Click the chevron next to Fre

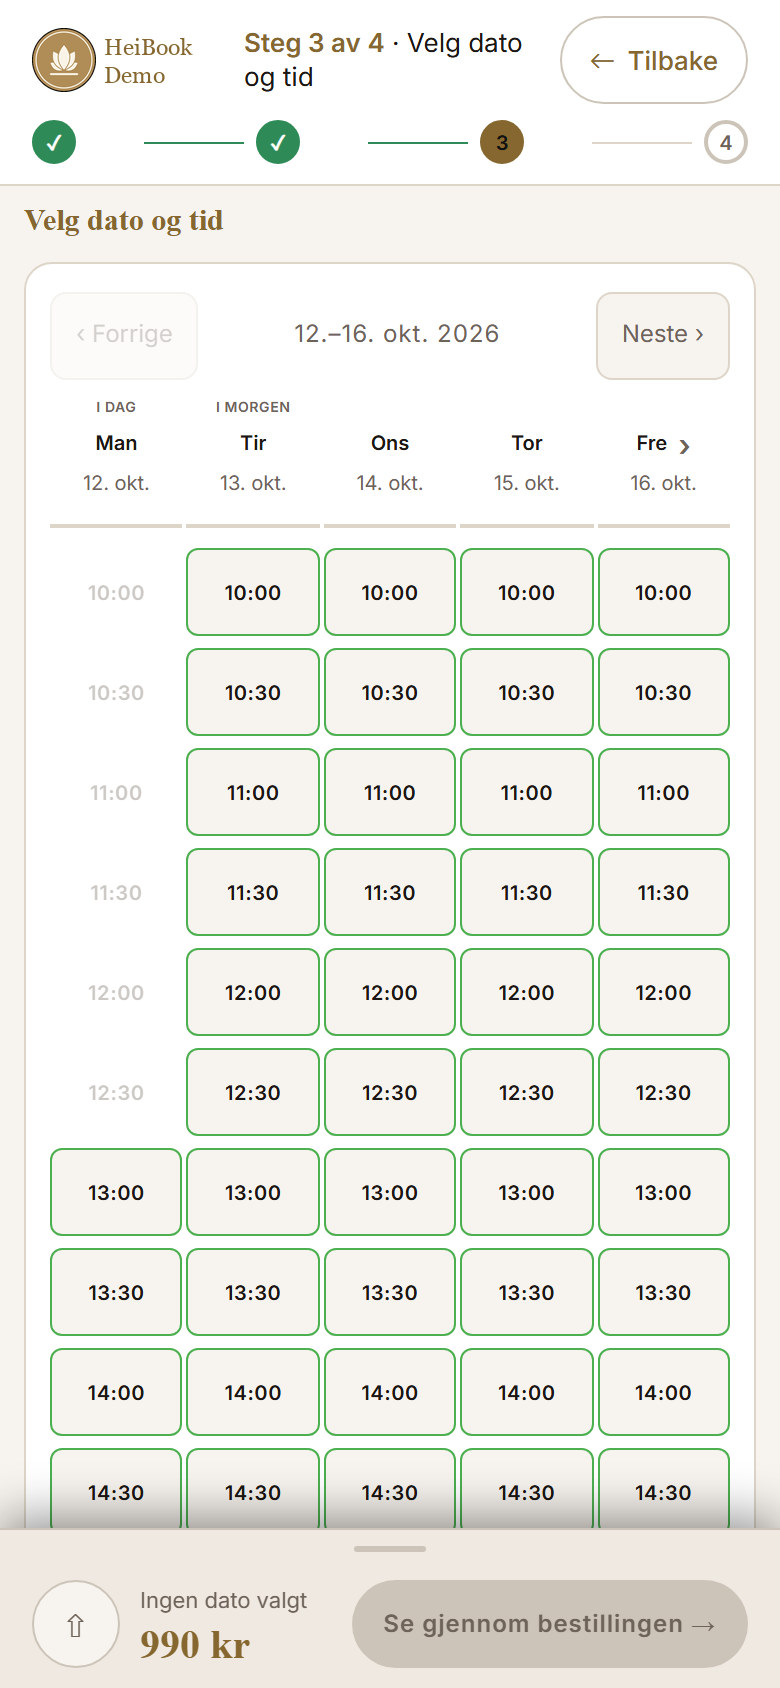pyautogui.click(x=685, y=446)
